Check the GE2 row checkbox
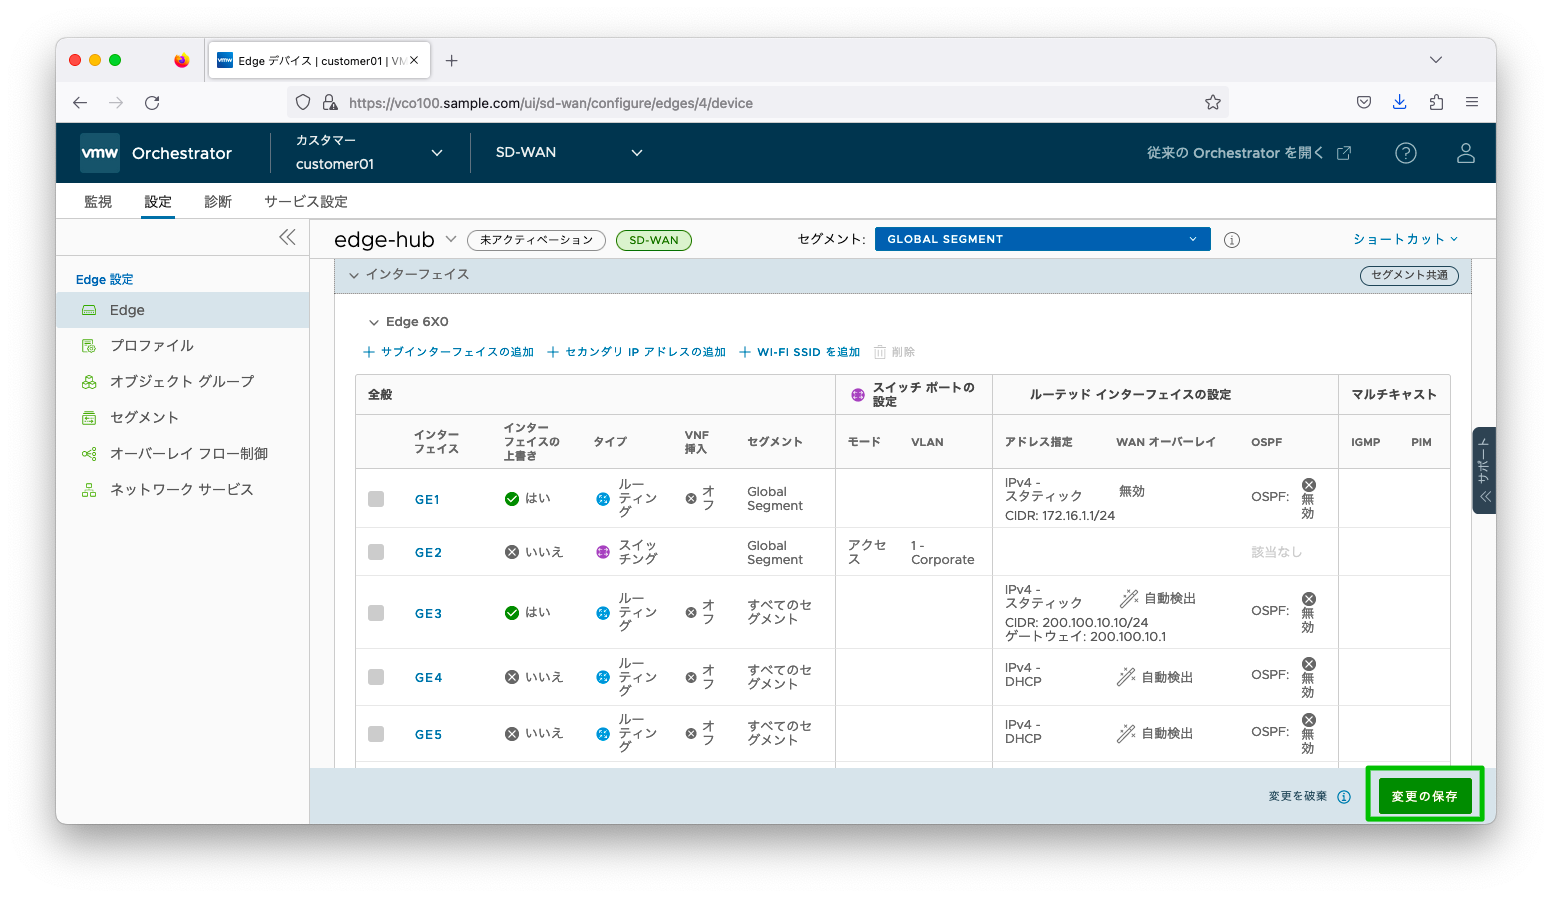 pos(376,552)
